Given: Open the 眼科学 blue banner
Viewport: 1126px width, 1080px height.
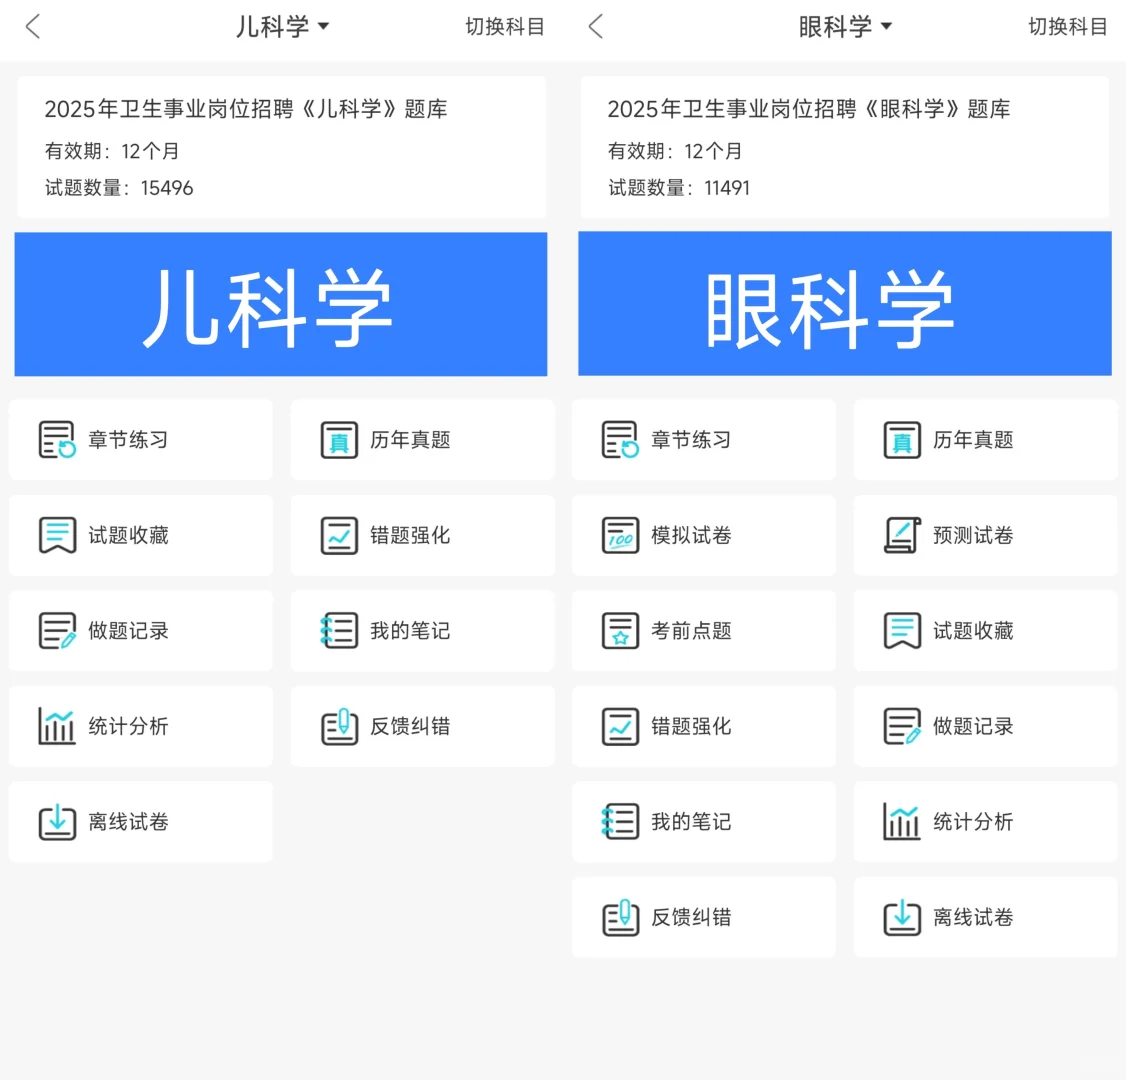Looking at the screenshot, I should coord(844,303).
